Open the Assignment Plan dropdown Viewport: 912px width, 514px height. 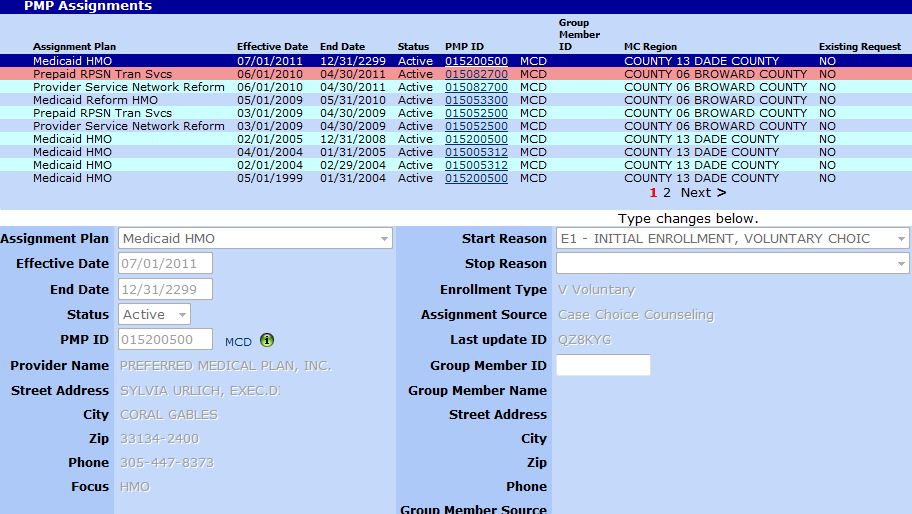(x=255, y=238)
